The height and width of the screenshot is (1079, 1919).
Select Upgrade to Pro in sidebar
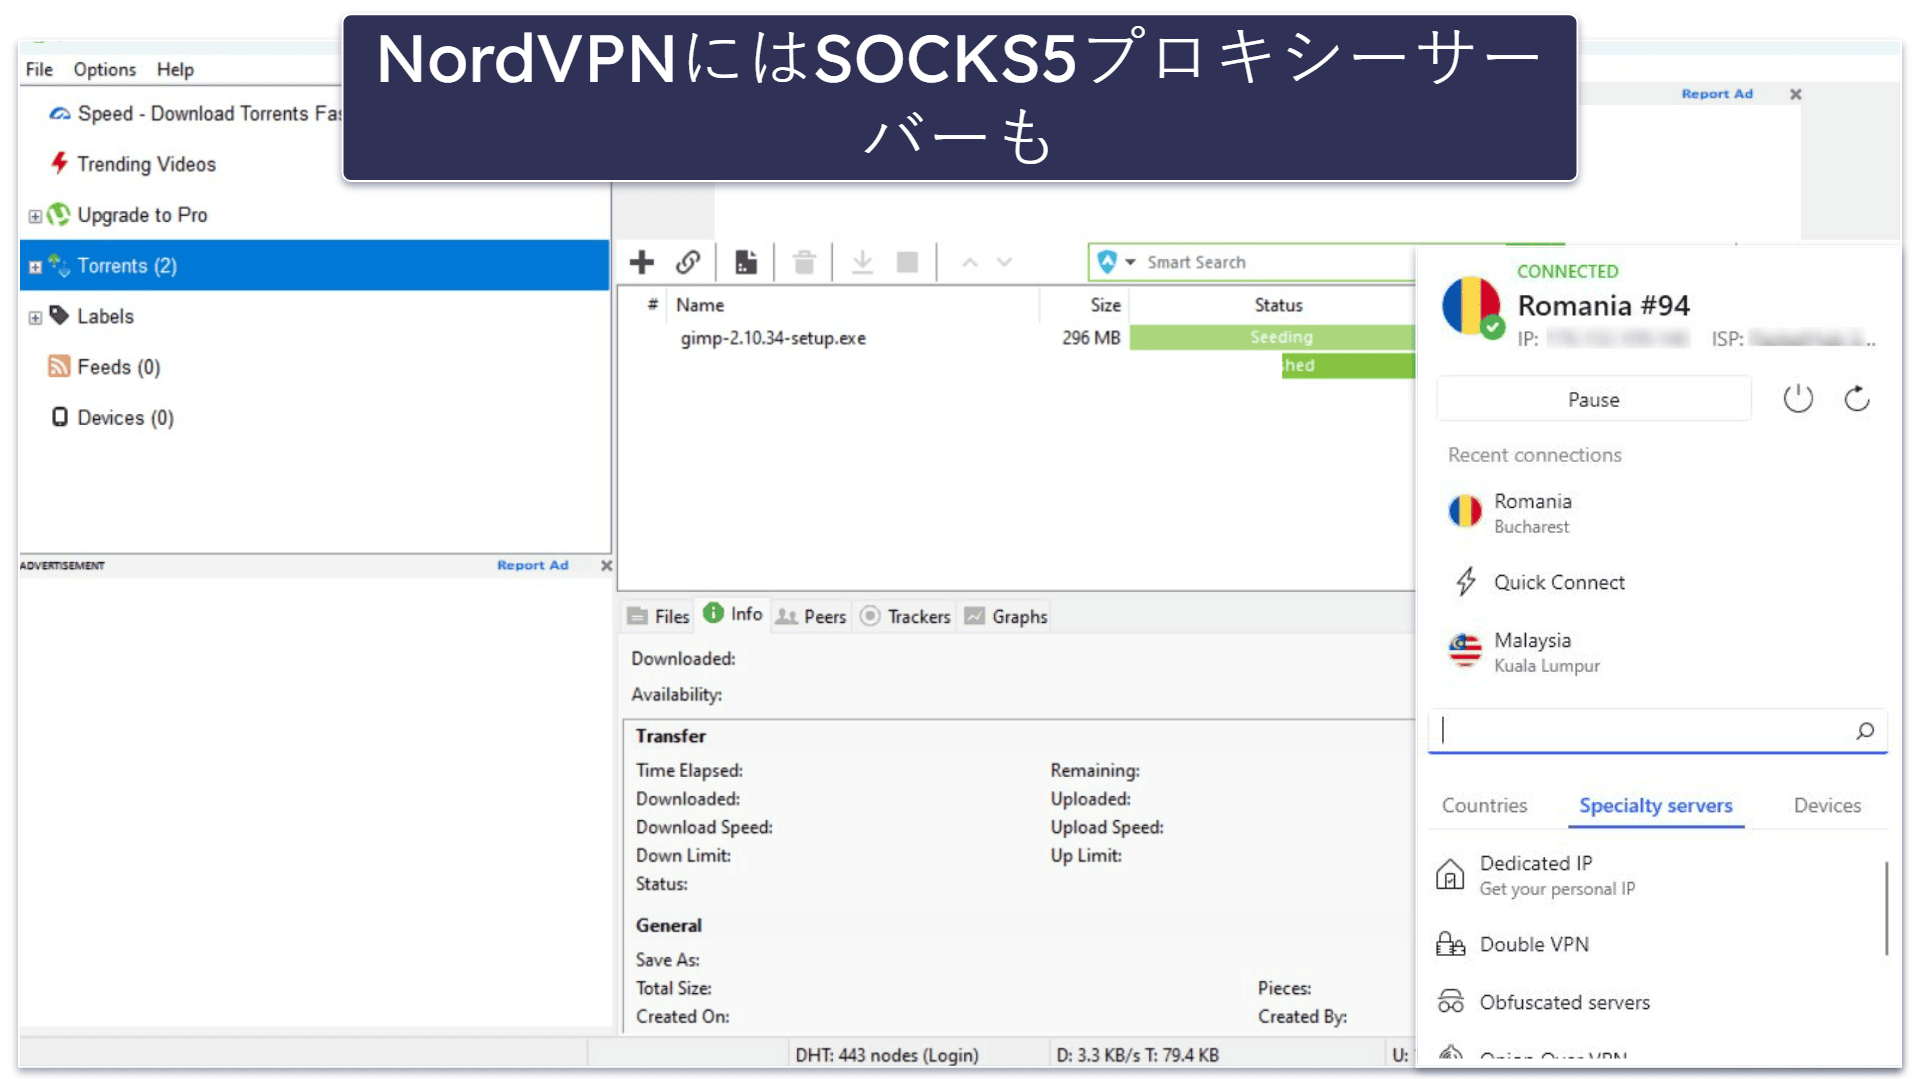coord(142,215)
